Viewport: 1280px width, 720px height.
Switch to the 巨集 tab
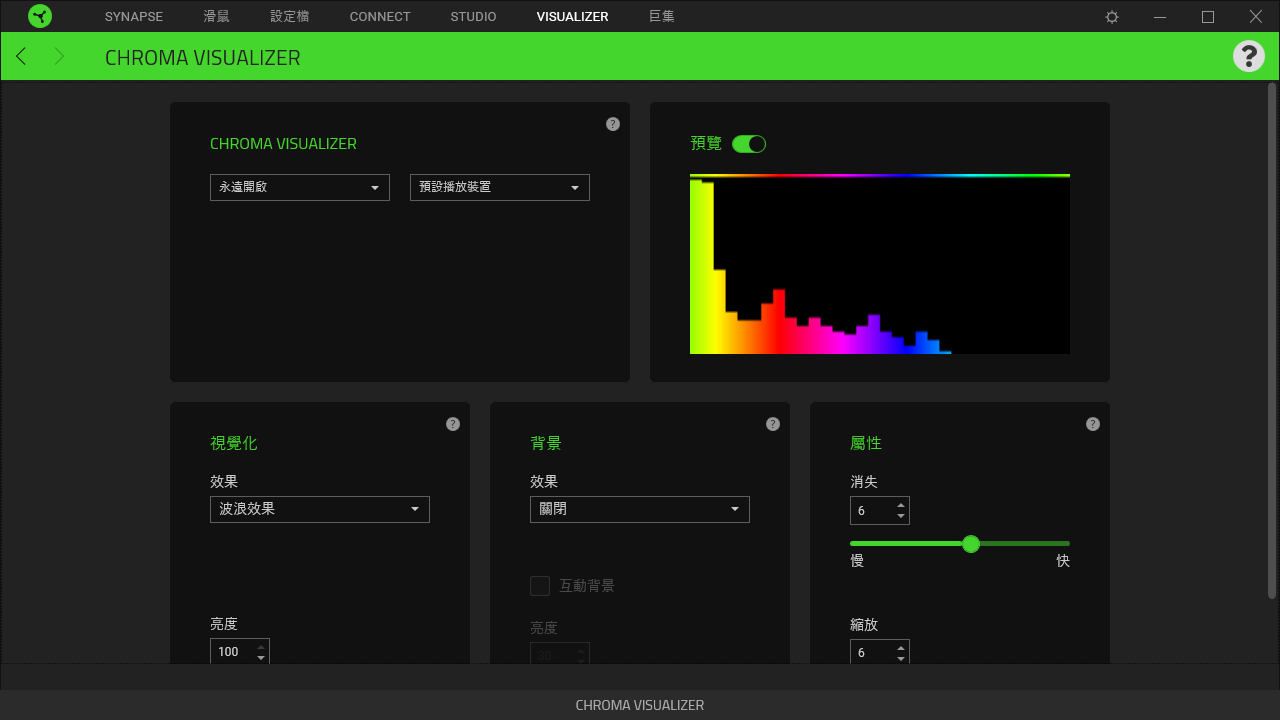click(x=662, y=17)
